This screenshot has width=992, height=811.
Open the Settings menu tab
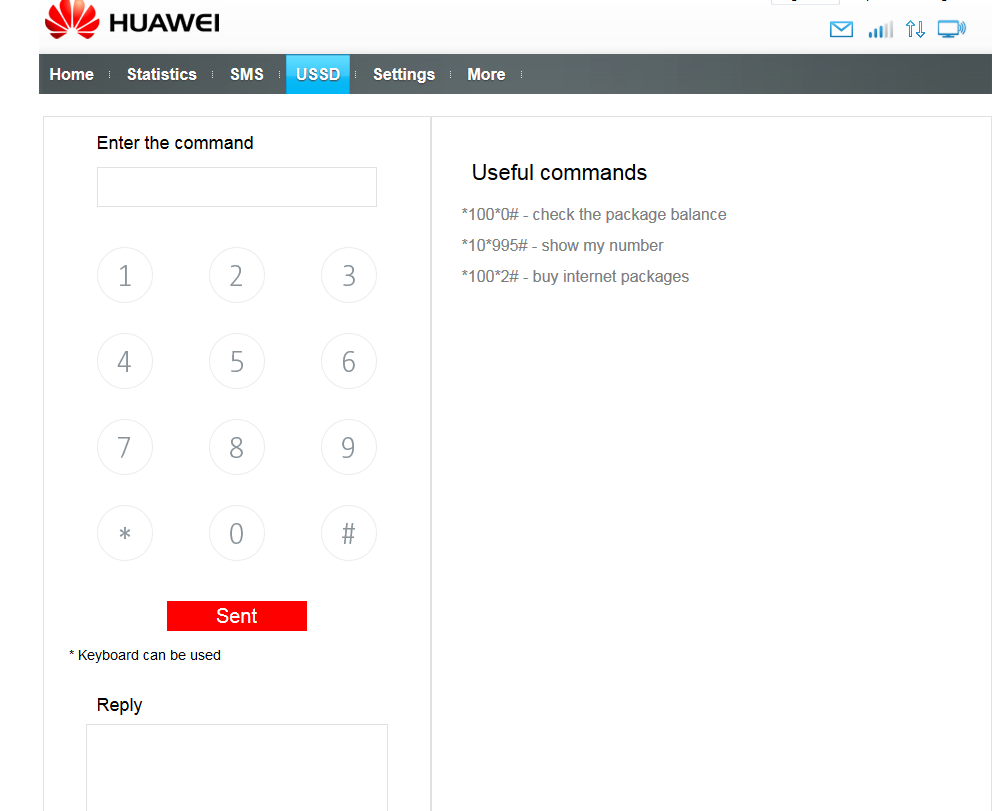(404, 75)
